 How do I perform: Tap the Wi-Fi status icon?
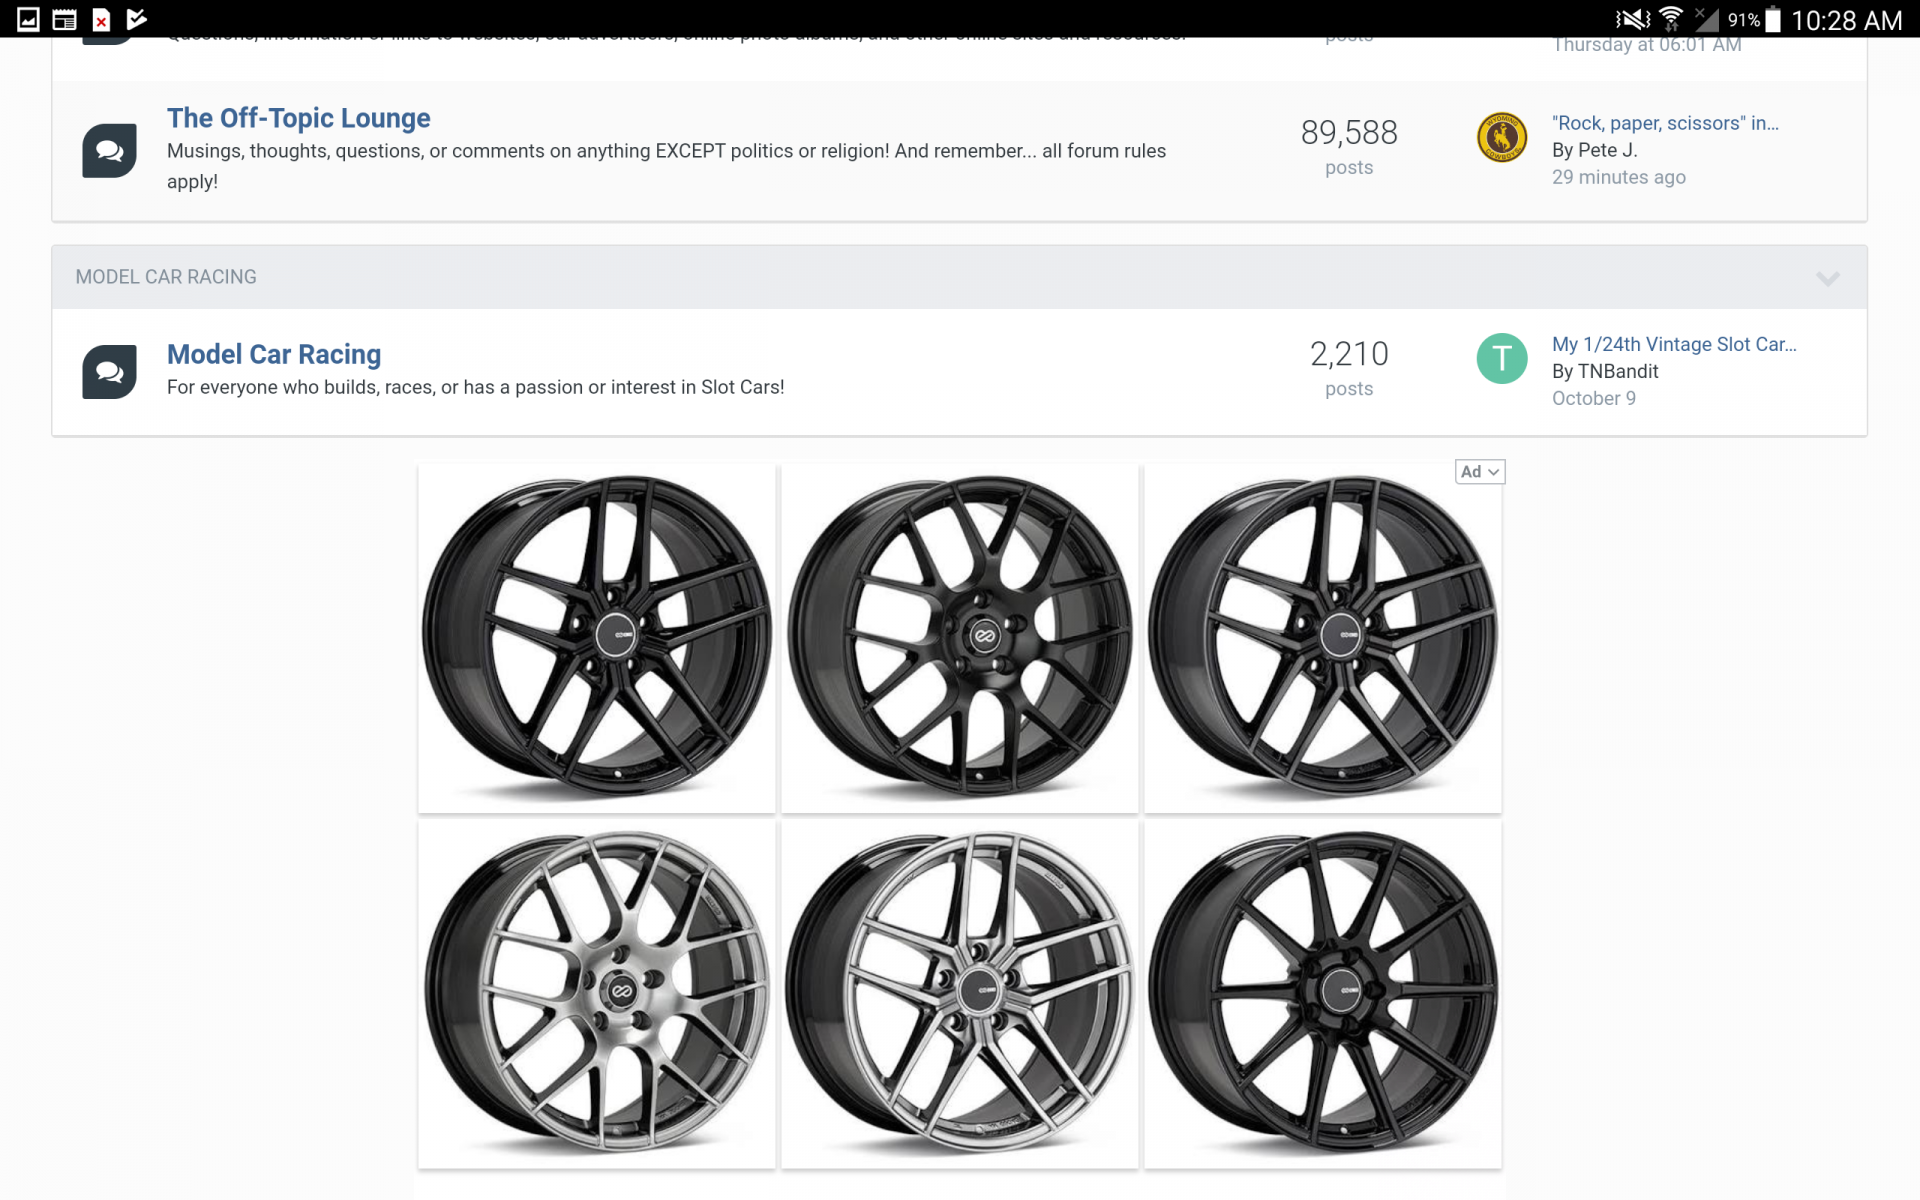tap(1669, 18)
